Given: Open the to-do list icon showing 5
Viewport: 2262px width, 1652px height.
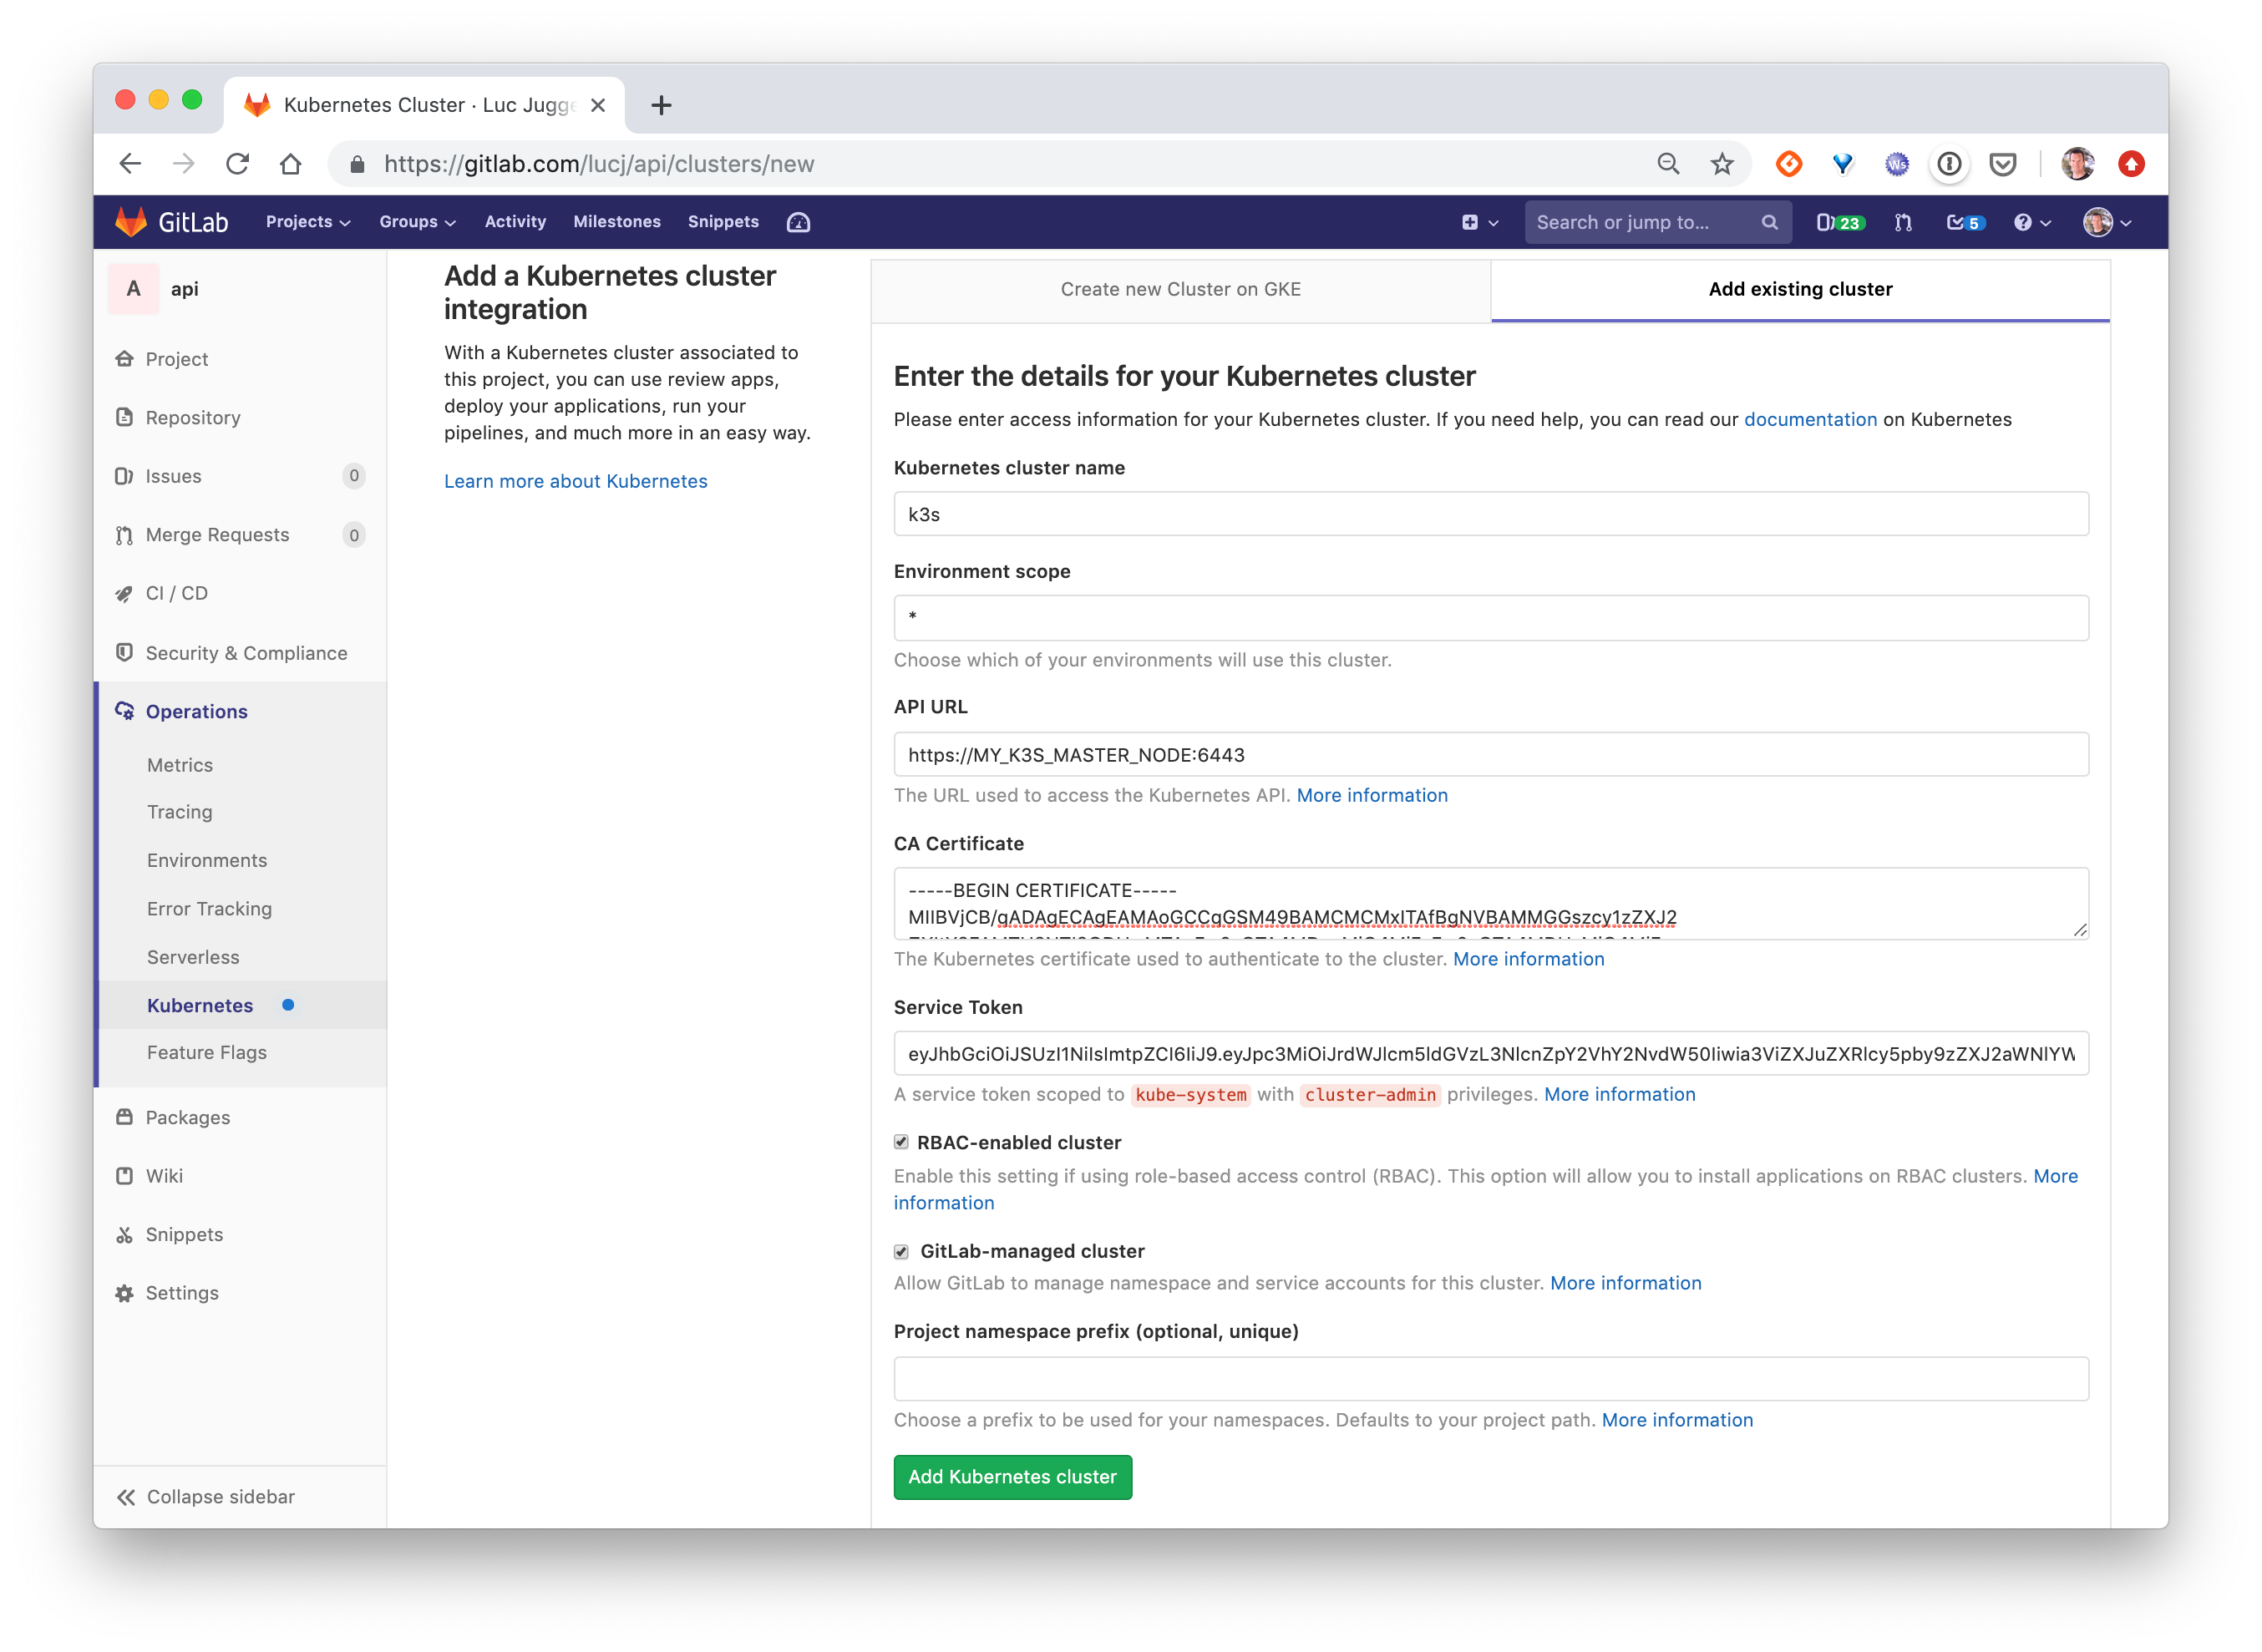Looking at the screenshot, I should coord(1964,222).
